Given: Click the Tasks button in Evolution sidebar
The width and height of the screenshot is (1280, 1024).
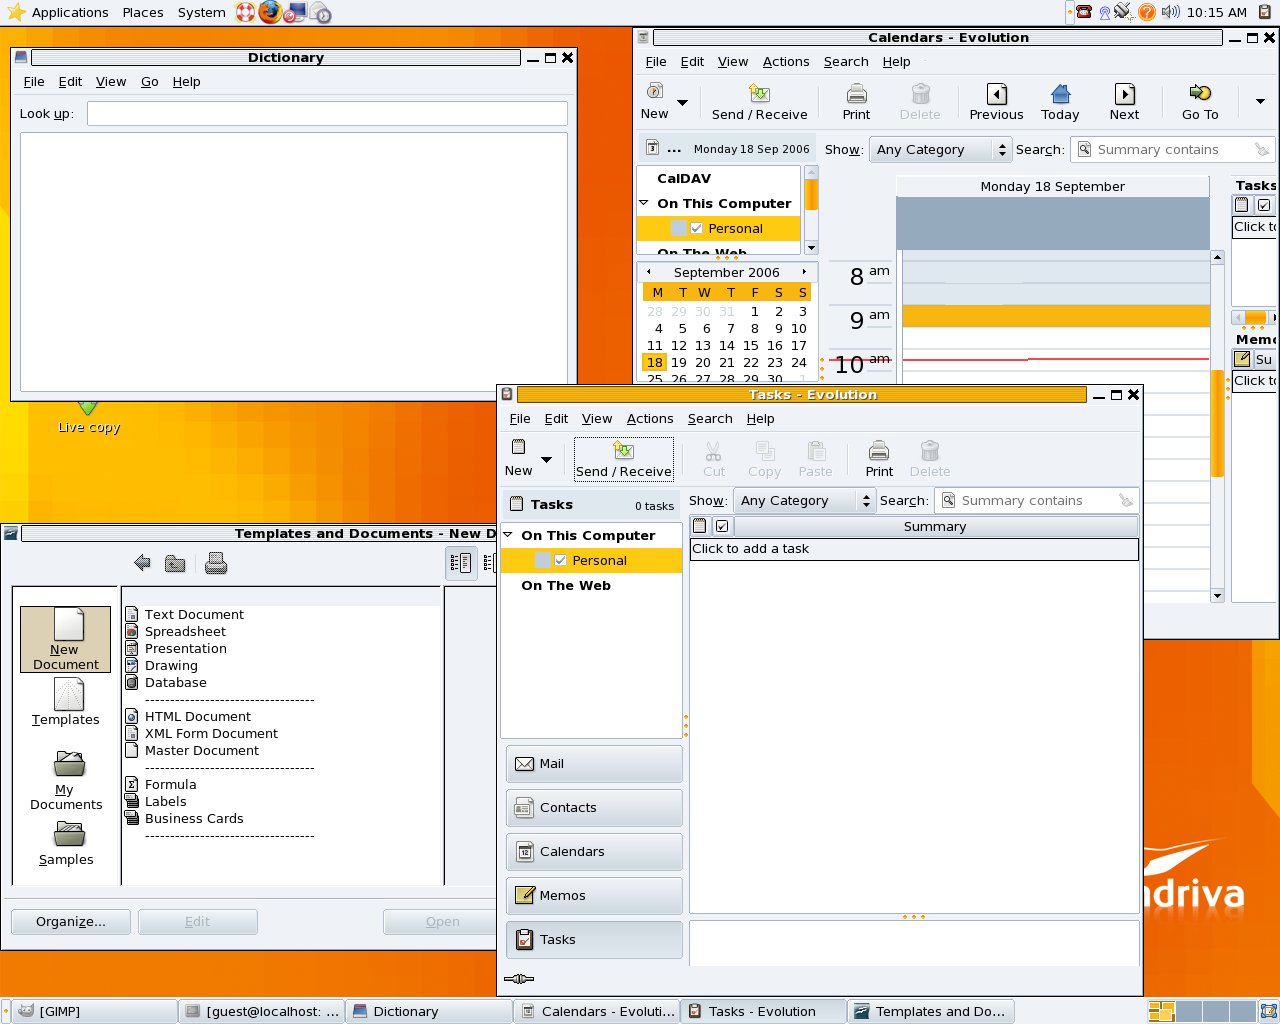Looking at the screenshot, I should (x=594, y=940).
